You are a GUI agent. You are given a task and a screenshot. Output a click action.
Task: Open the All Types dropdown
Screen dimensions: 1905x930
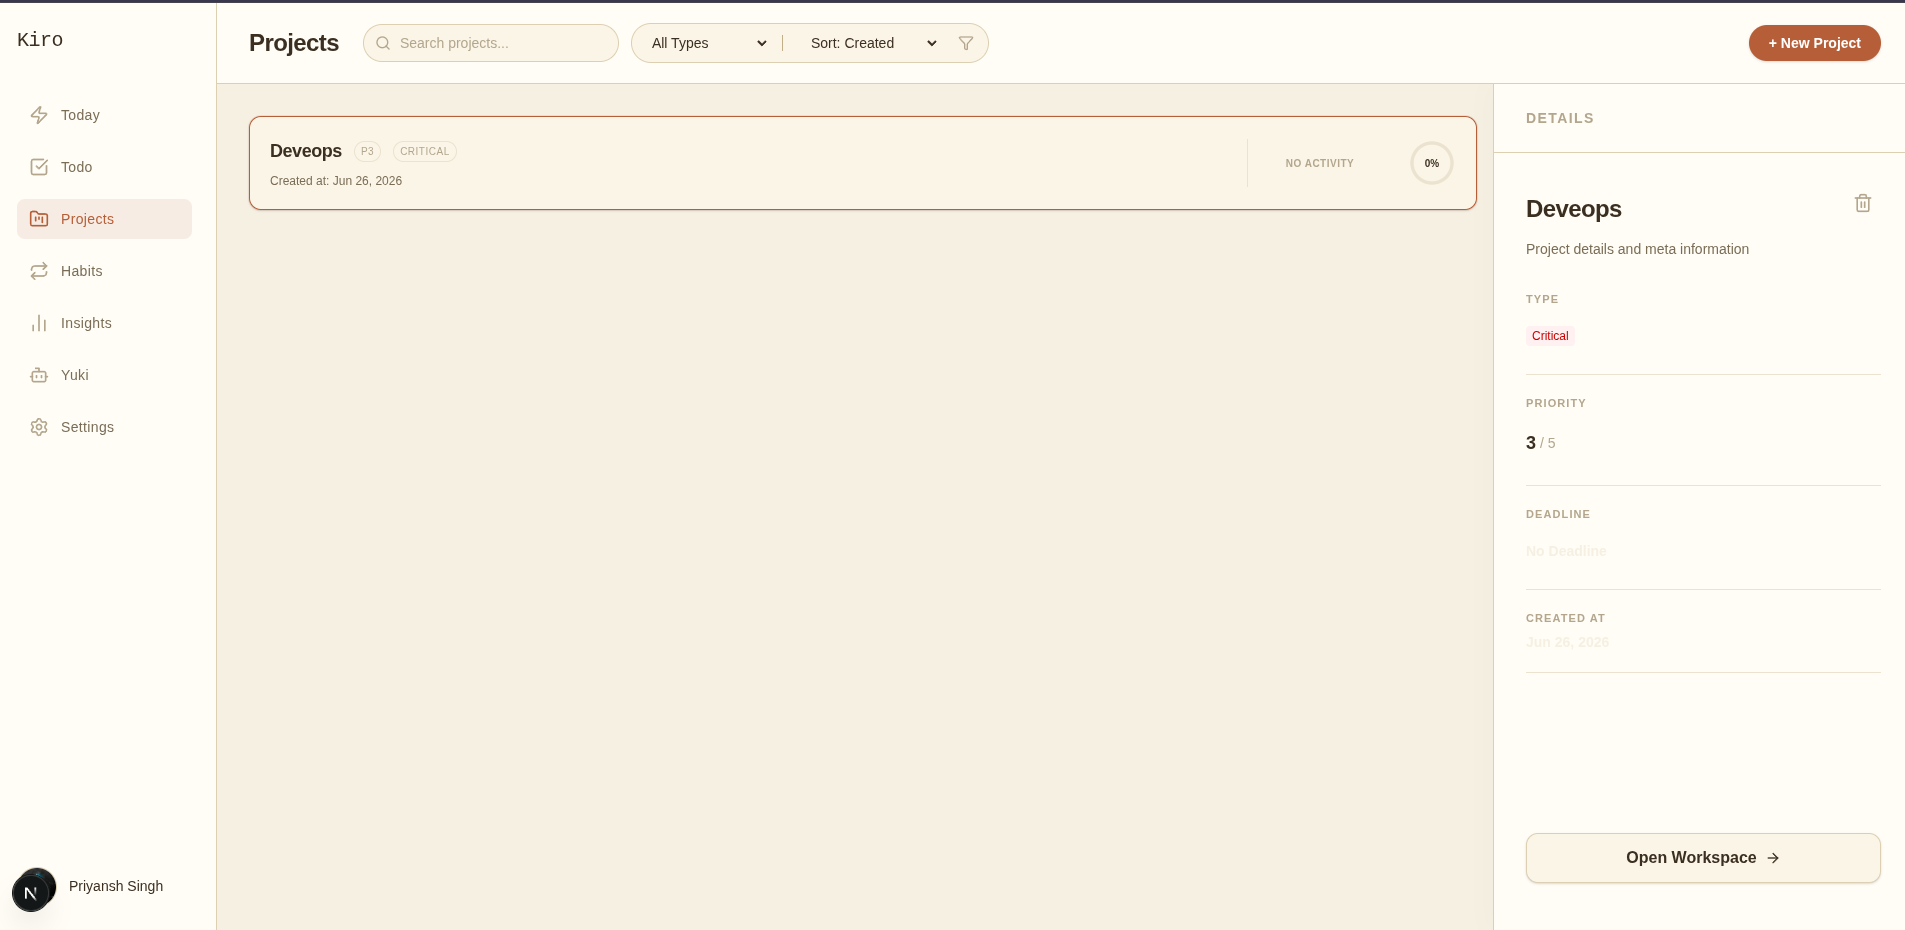709,43
